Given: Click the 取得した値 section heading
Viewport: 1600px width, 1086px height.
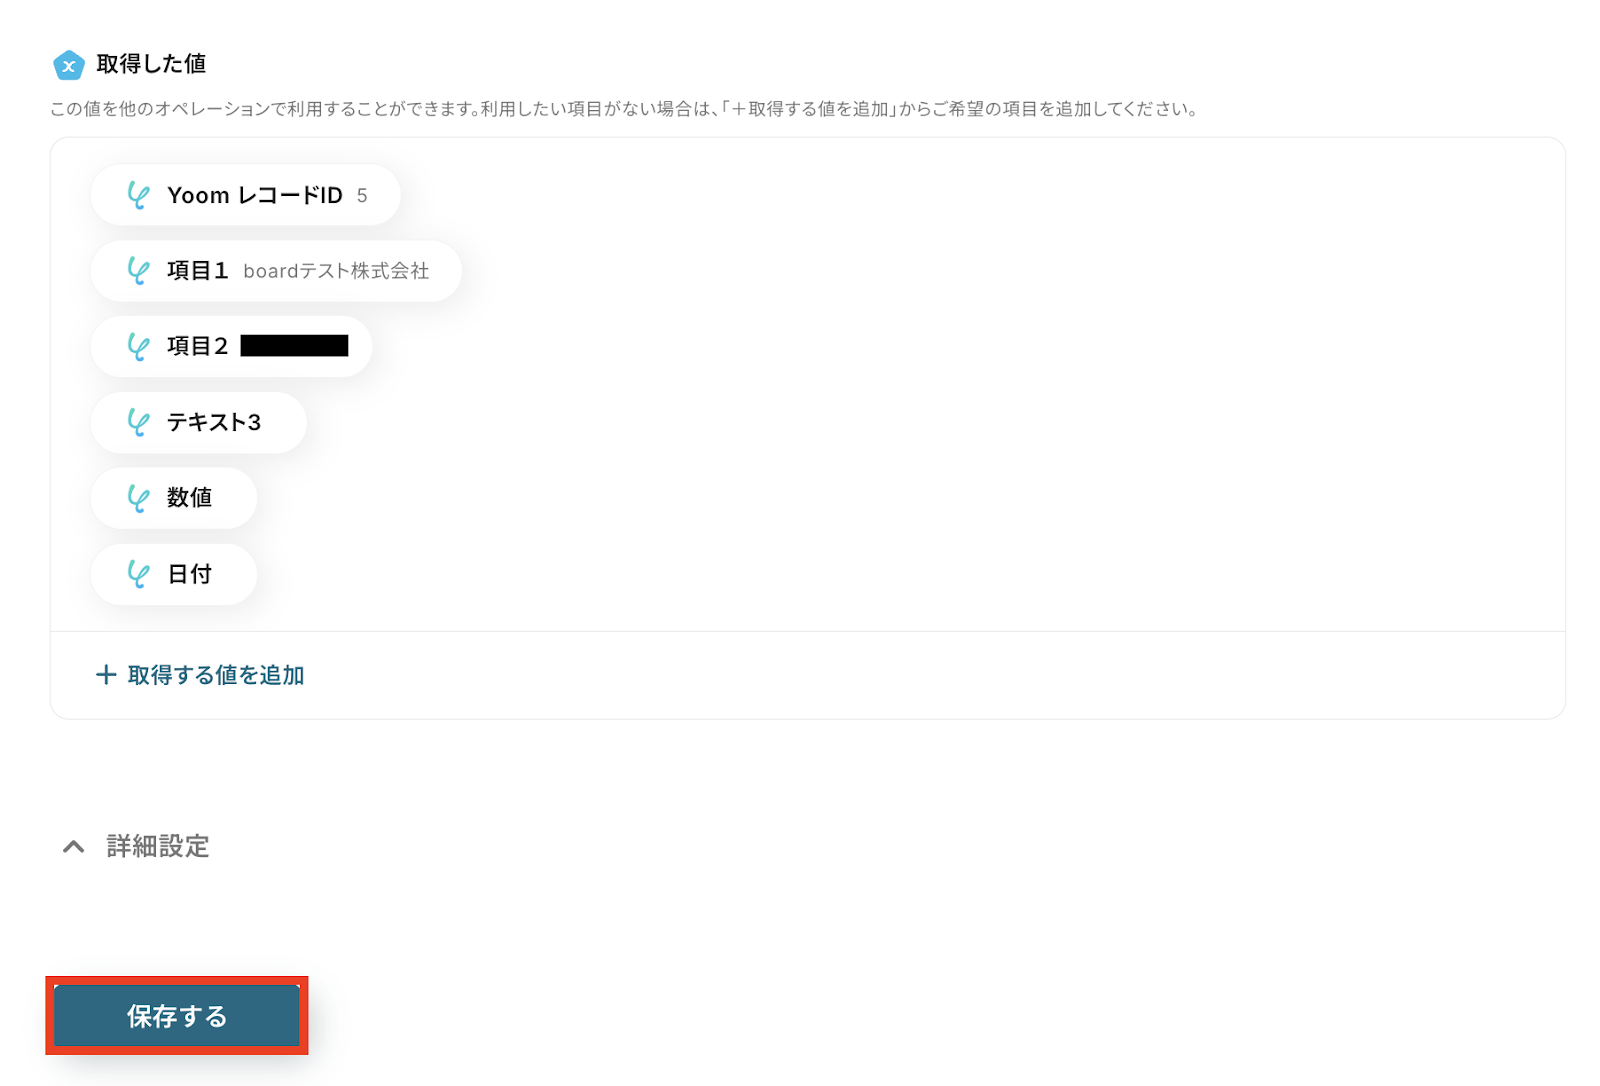Looking at the screenshot, I should [x=151, y=64].
